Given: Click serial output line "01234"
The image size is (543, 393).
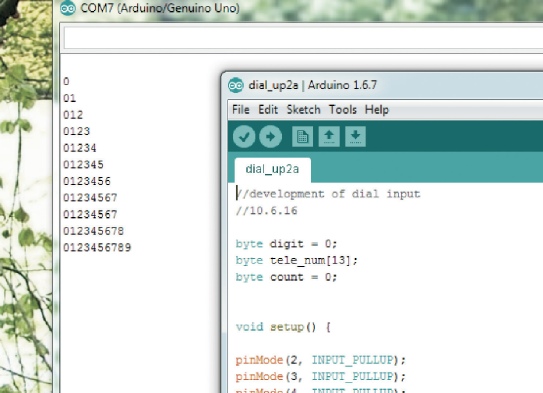Looking at the screenshot, I should click(80, 148).
